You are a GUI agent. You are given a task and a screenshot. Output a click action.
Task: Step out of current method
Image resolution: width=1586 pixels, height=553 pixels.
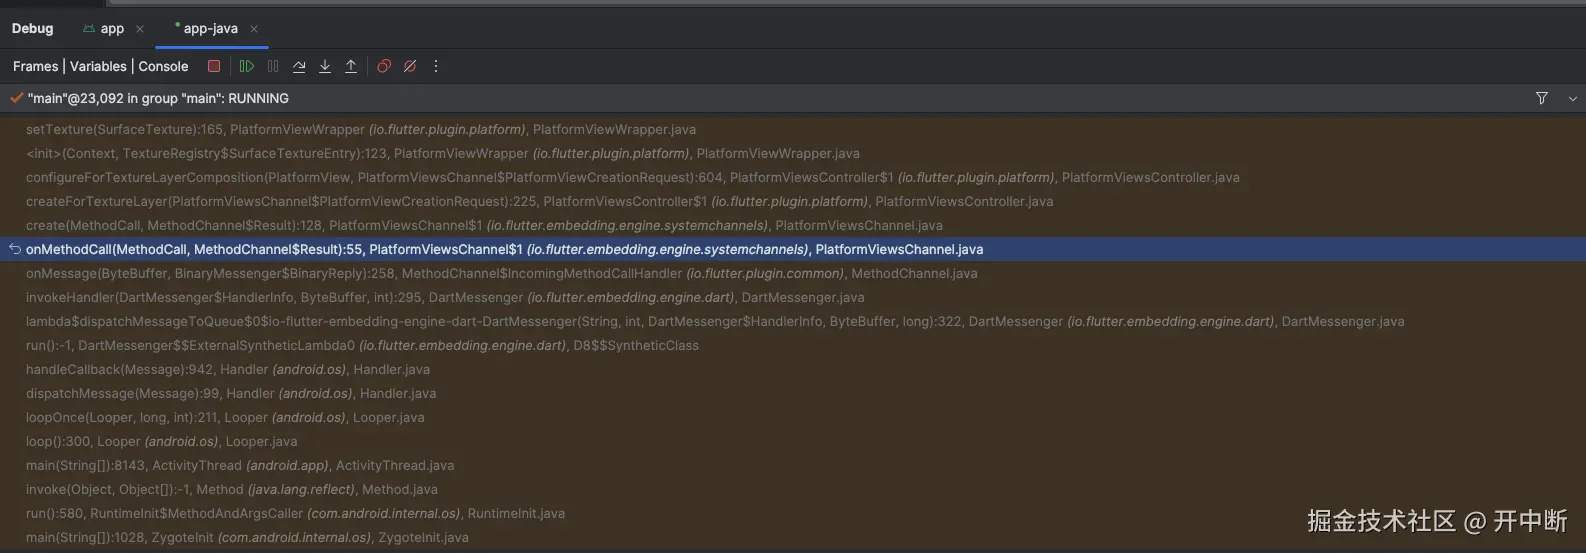[x=351, y=66]
